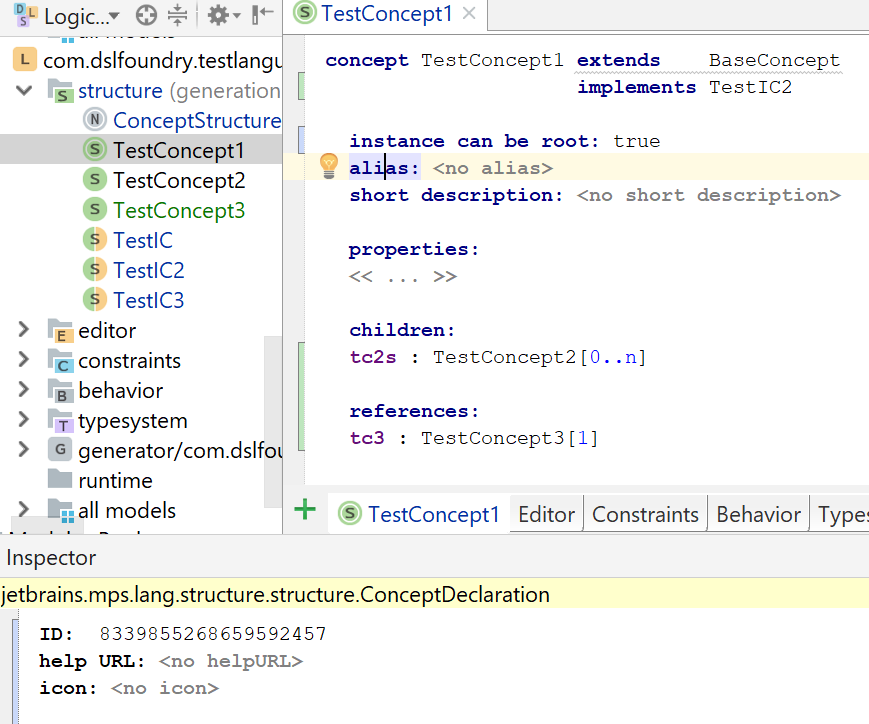Expand the behavior aspect folder
Screen dimensions: 869x724
24,391
